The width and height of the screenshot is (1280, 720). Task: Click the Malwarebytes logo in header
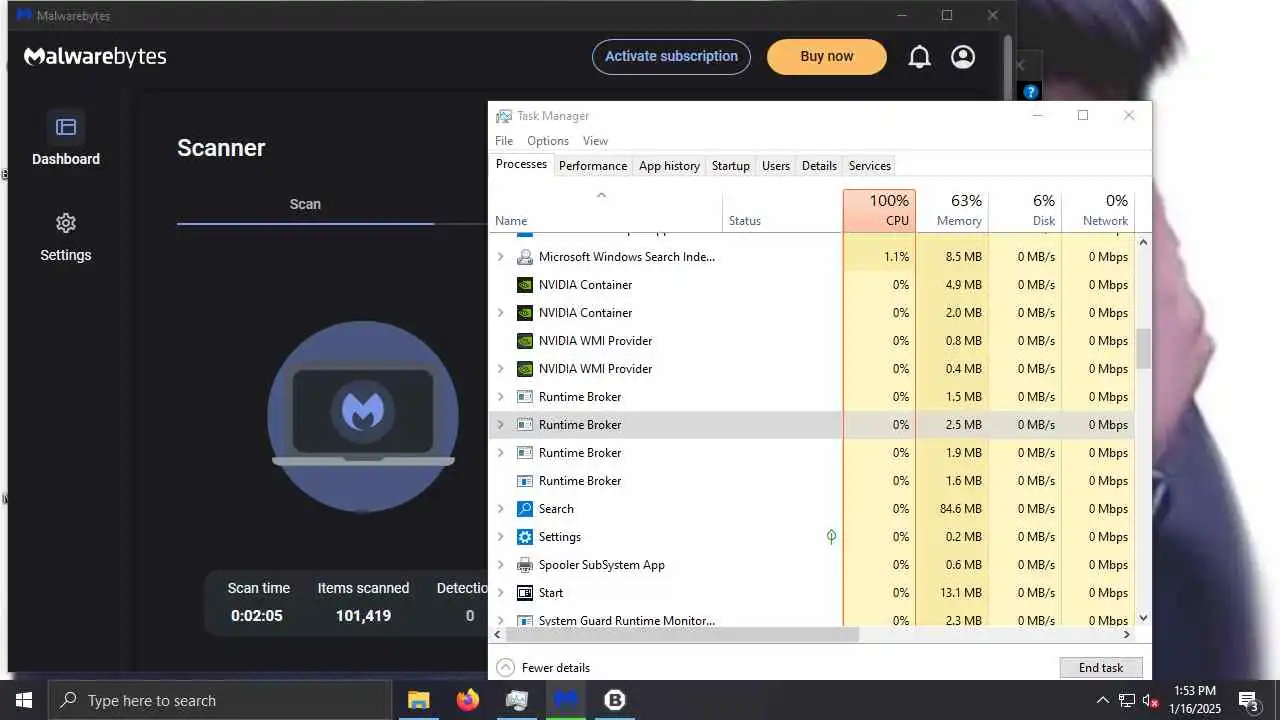(x=95, y=57)
